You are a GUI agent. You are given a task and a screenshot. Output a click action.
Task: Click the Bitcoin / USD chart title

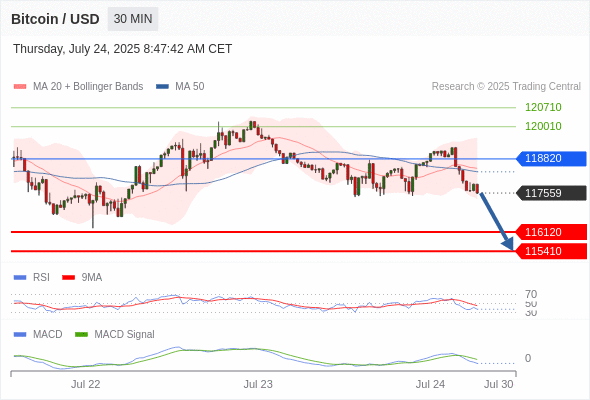tap(55, 19)
